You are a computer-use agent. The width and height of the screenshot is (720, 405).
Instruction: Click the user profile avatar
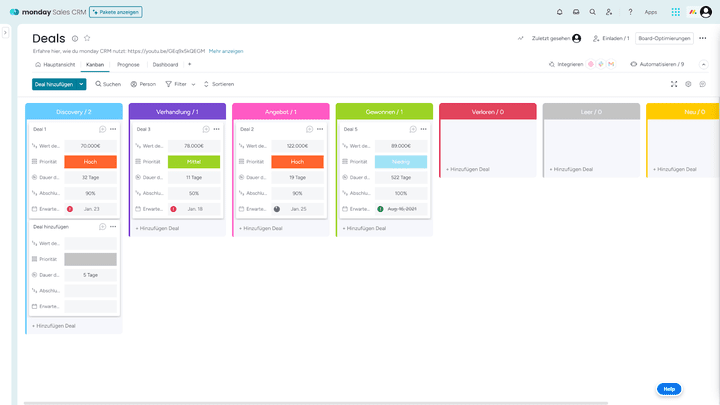pyautogui.click(x=706, y=12)
